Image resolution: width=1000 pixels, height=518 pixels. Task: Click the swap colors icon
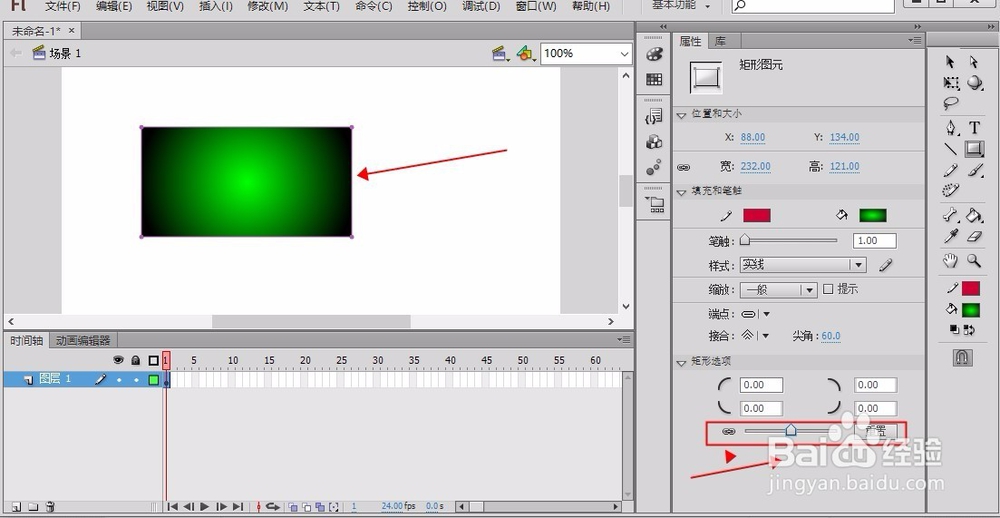click(969, 330)
